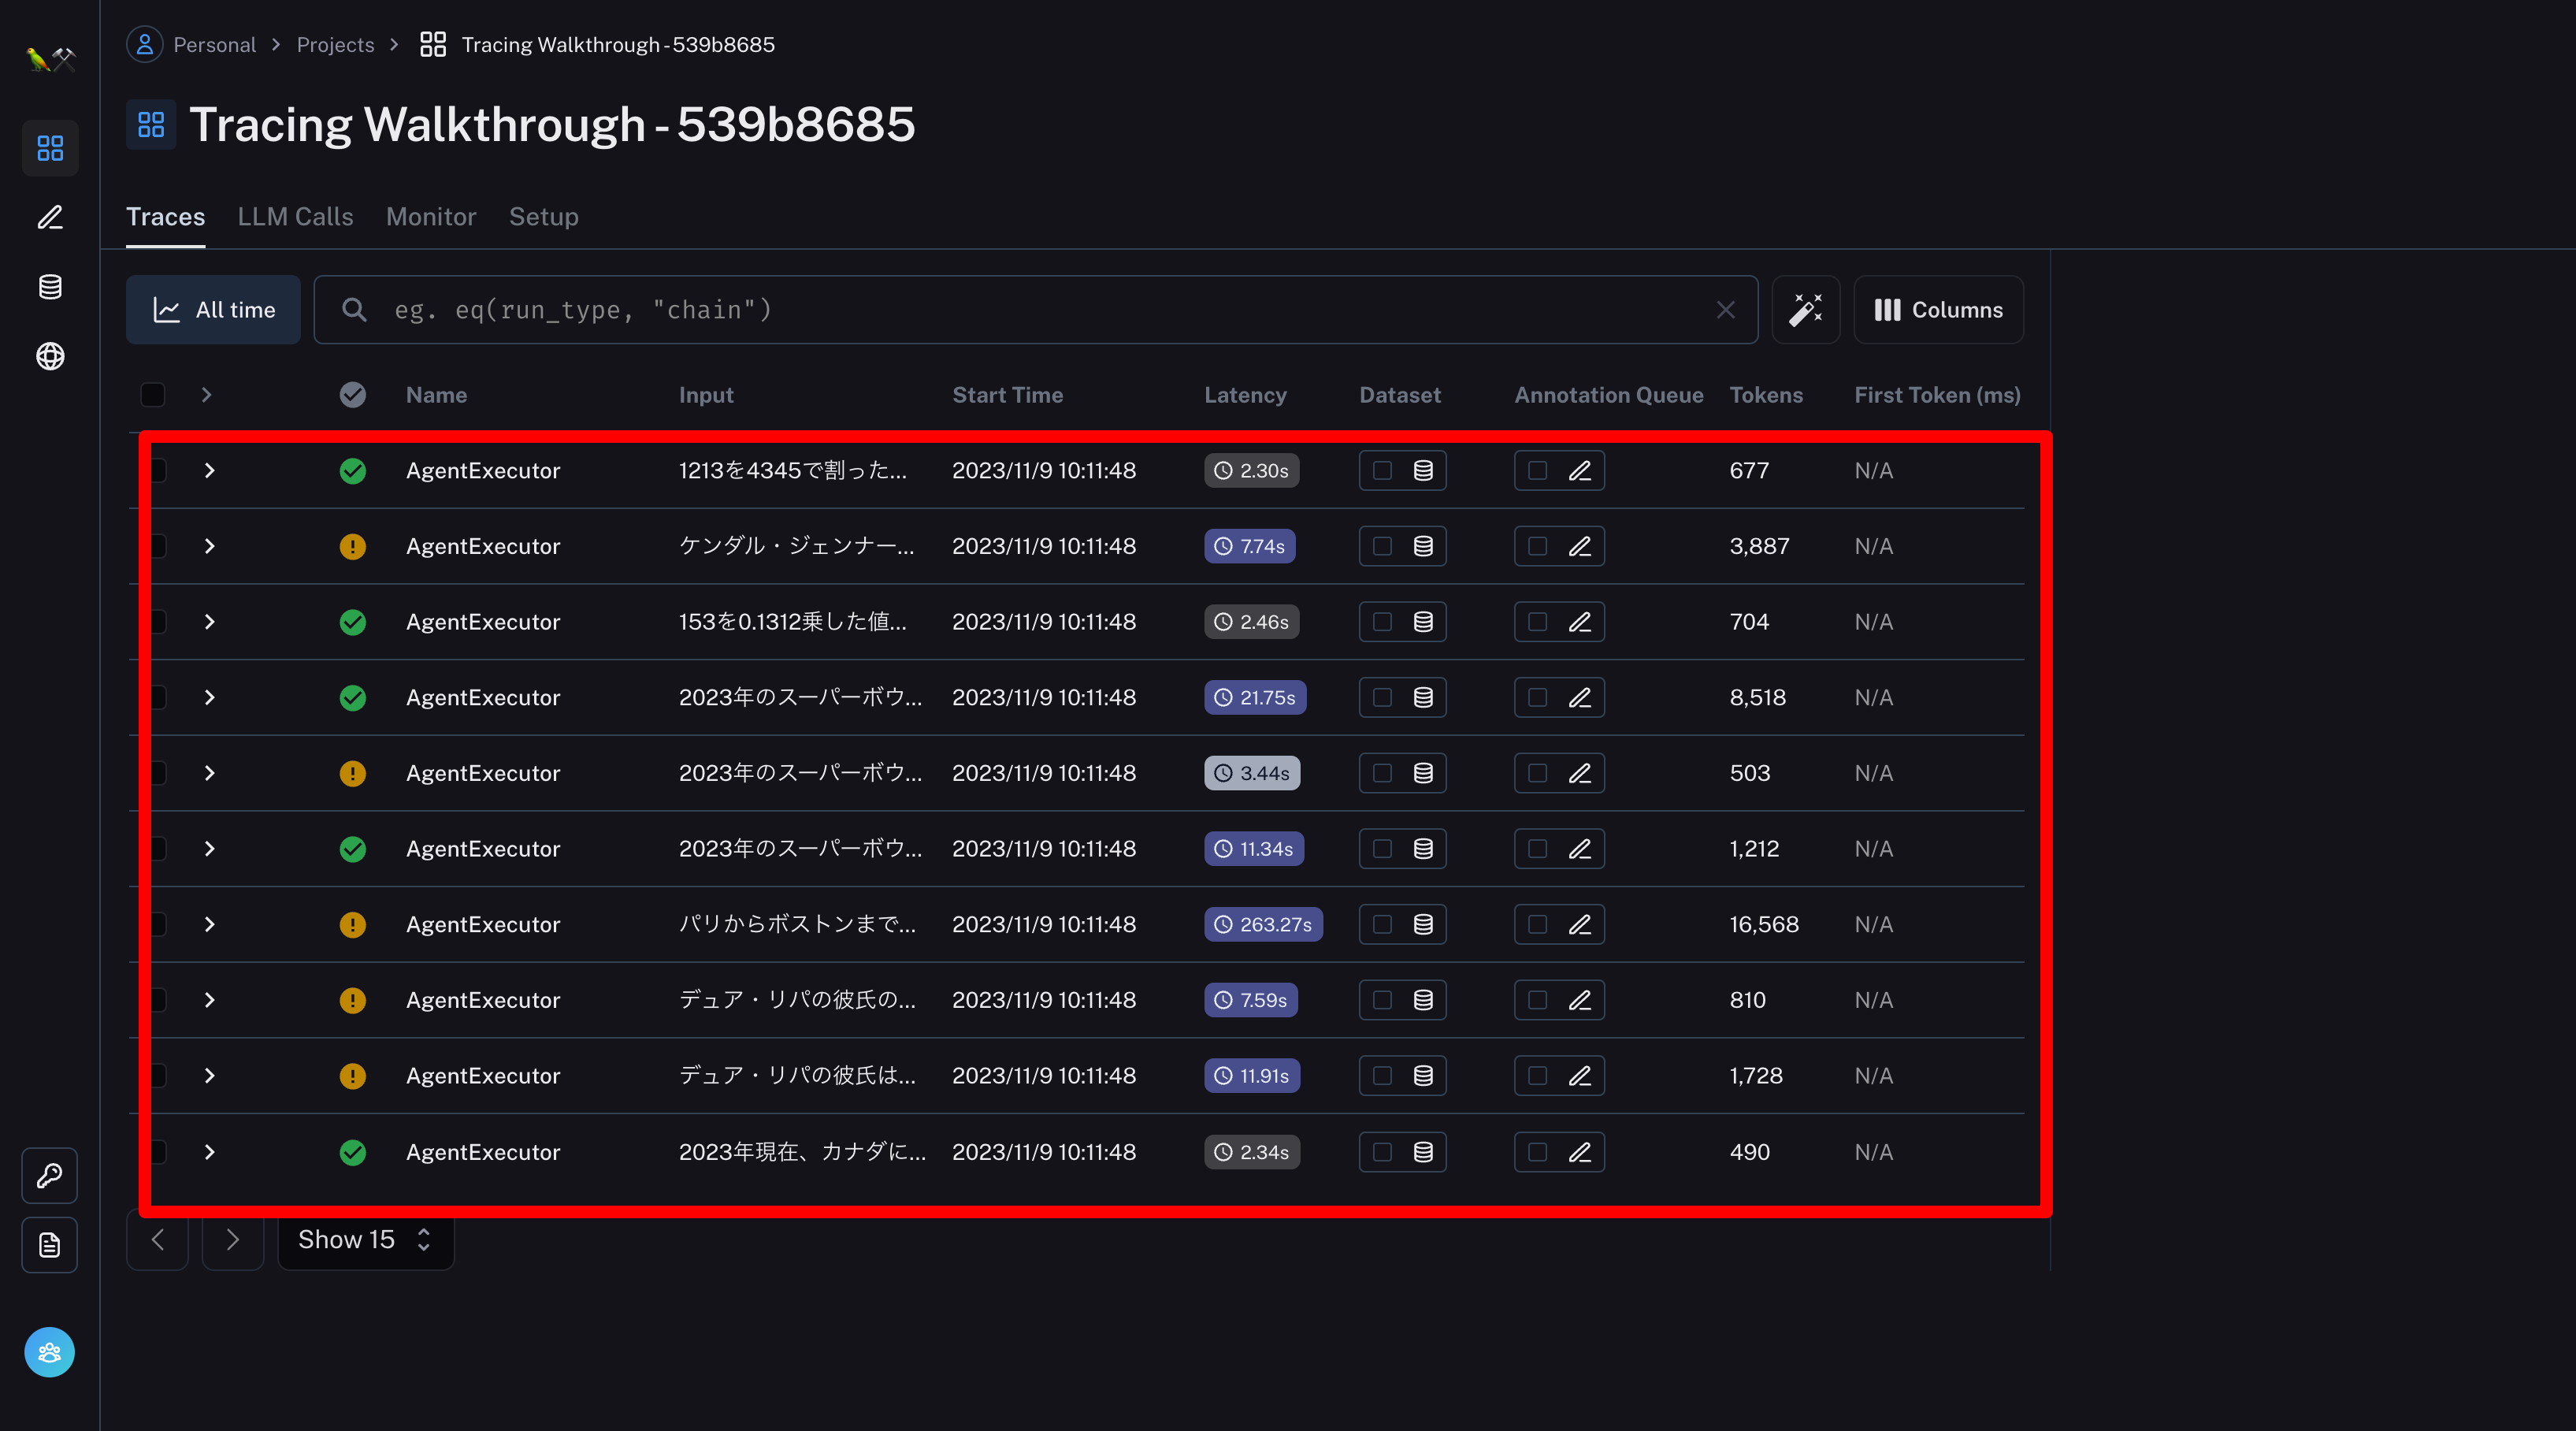Check annotation queue checkbox for the 11.91s run
The width and height of the screenshot is (2576, 1431).
[x=1538, y=1076]
